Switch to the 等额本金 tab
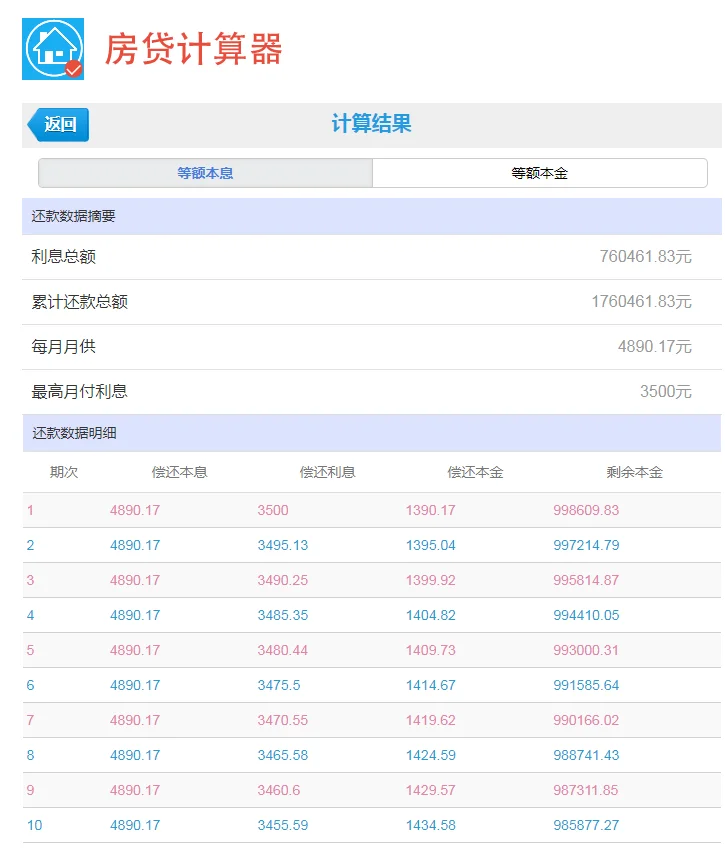Screen dimensions: 725x850 tap(539, 173)
